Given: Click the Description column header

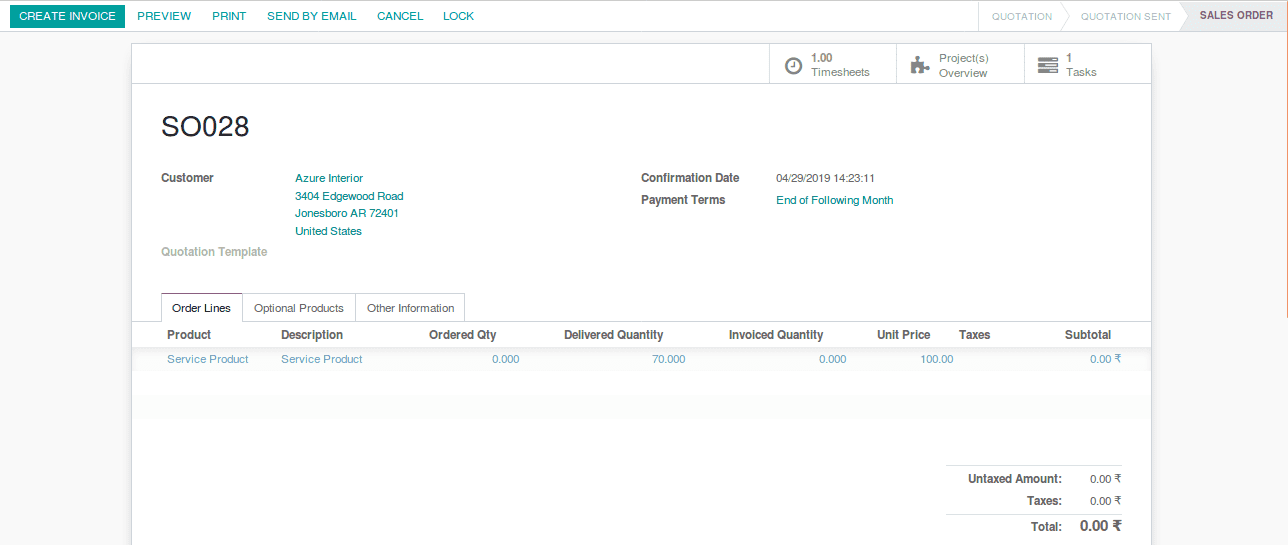Looking at the screenshot, I should 312,335.
